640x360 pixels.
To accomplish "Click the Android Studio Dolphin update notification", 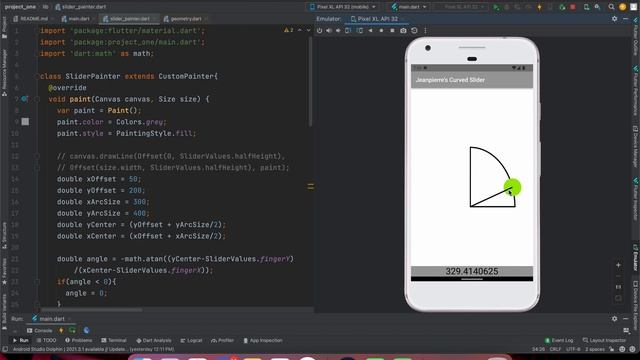I will coord(93,349).
